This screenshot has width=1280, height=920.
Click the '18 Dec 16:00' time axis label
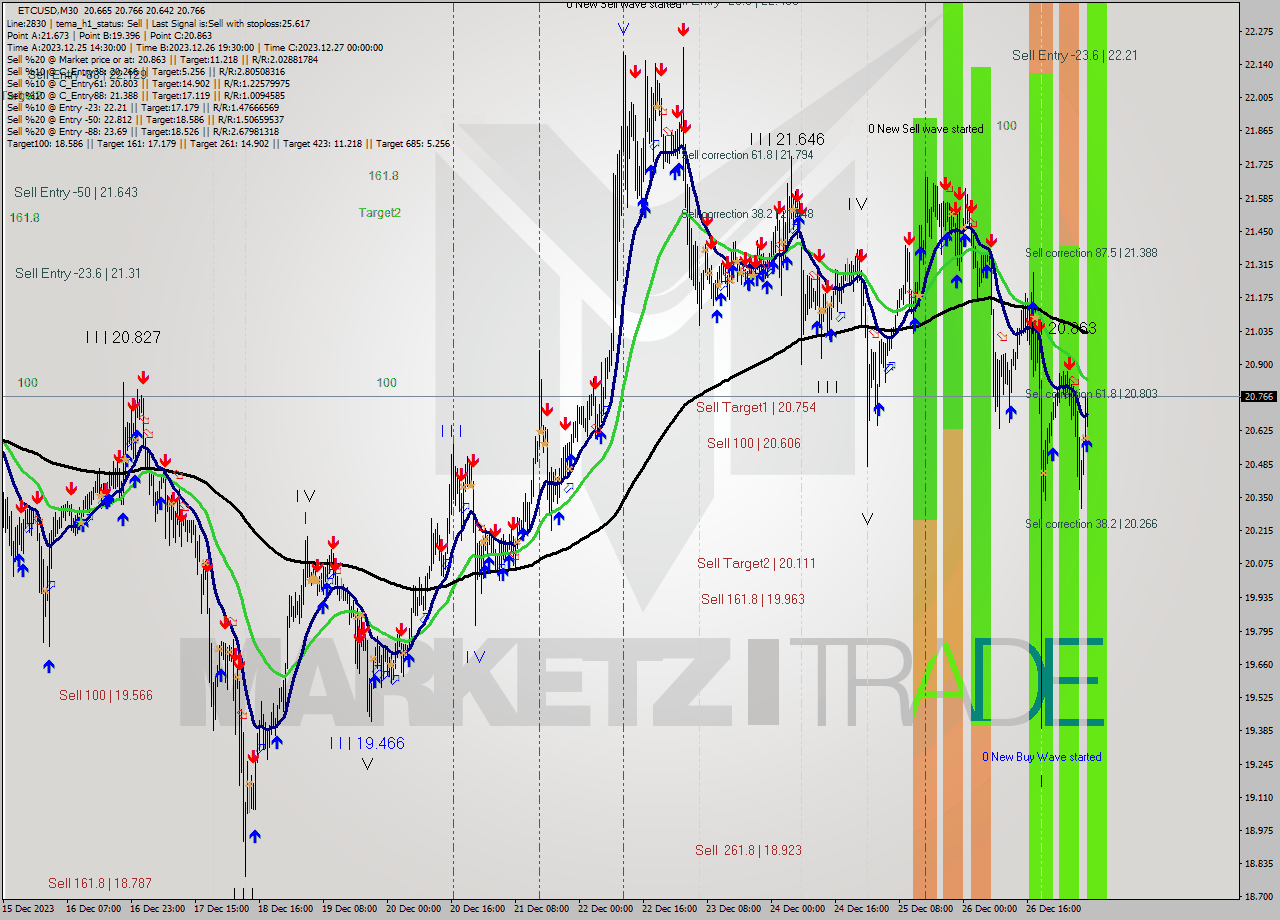point(286,909)
